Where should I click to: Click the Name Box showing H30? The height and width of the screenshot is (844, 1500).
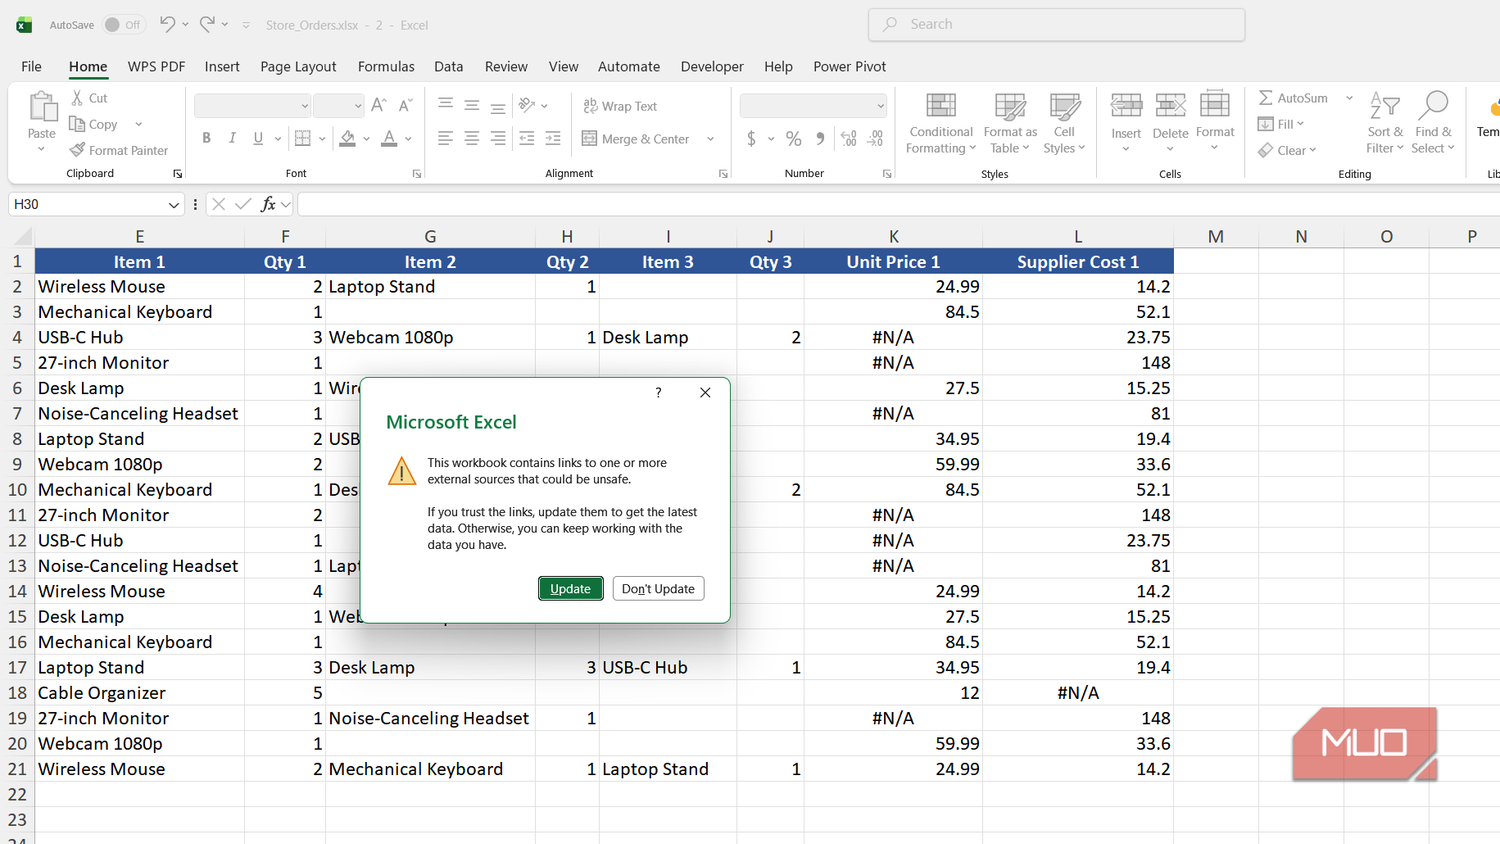(96, 204)
